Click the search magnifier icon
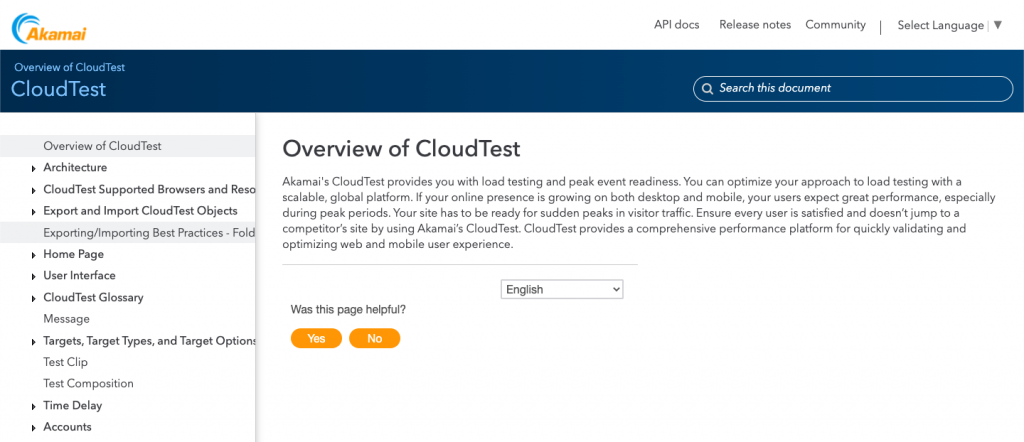The image size is (1024, 442). [707, 89]
